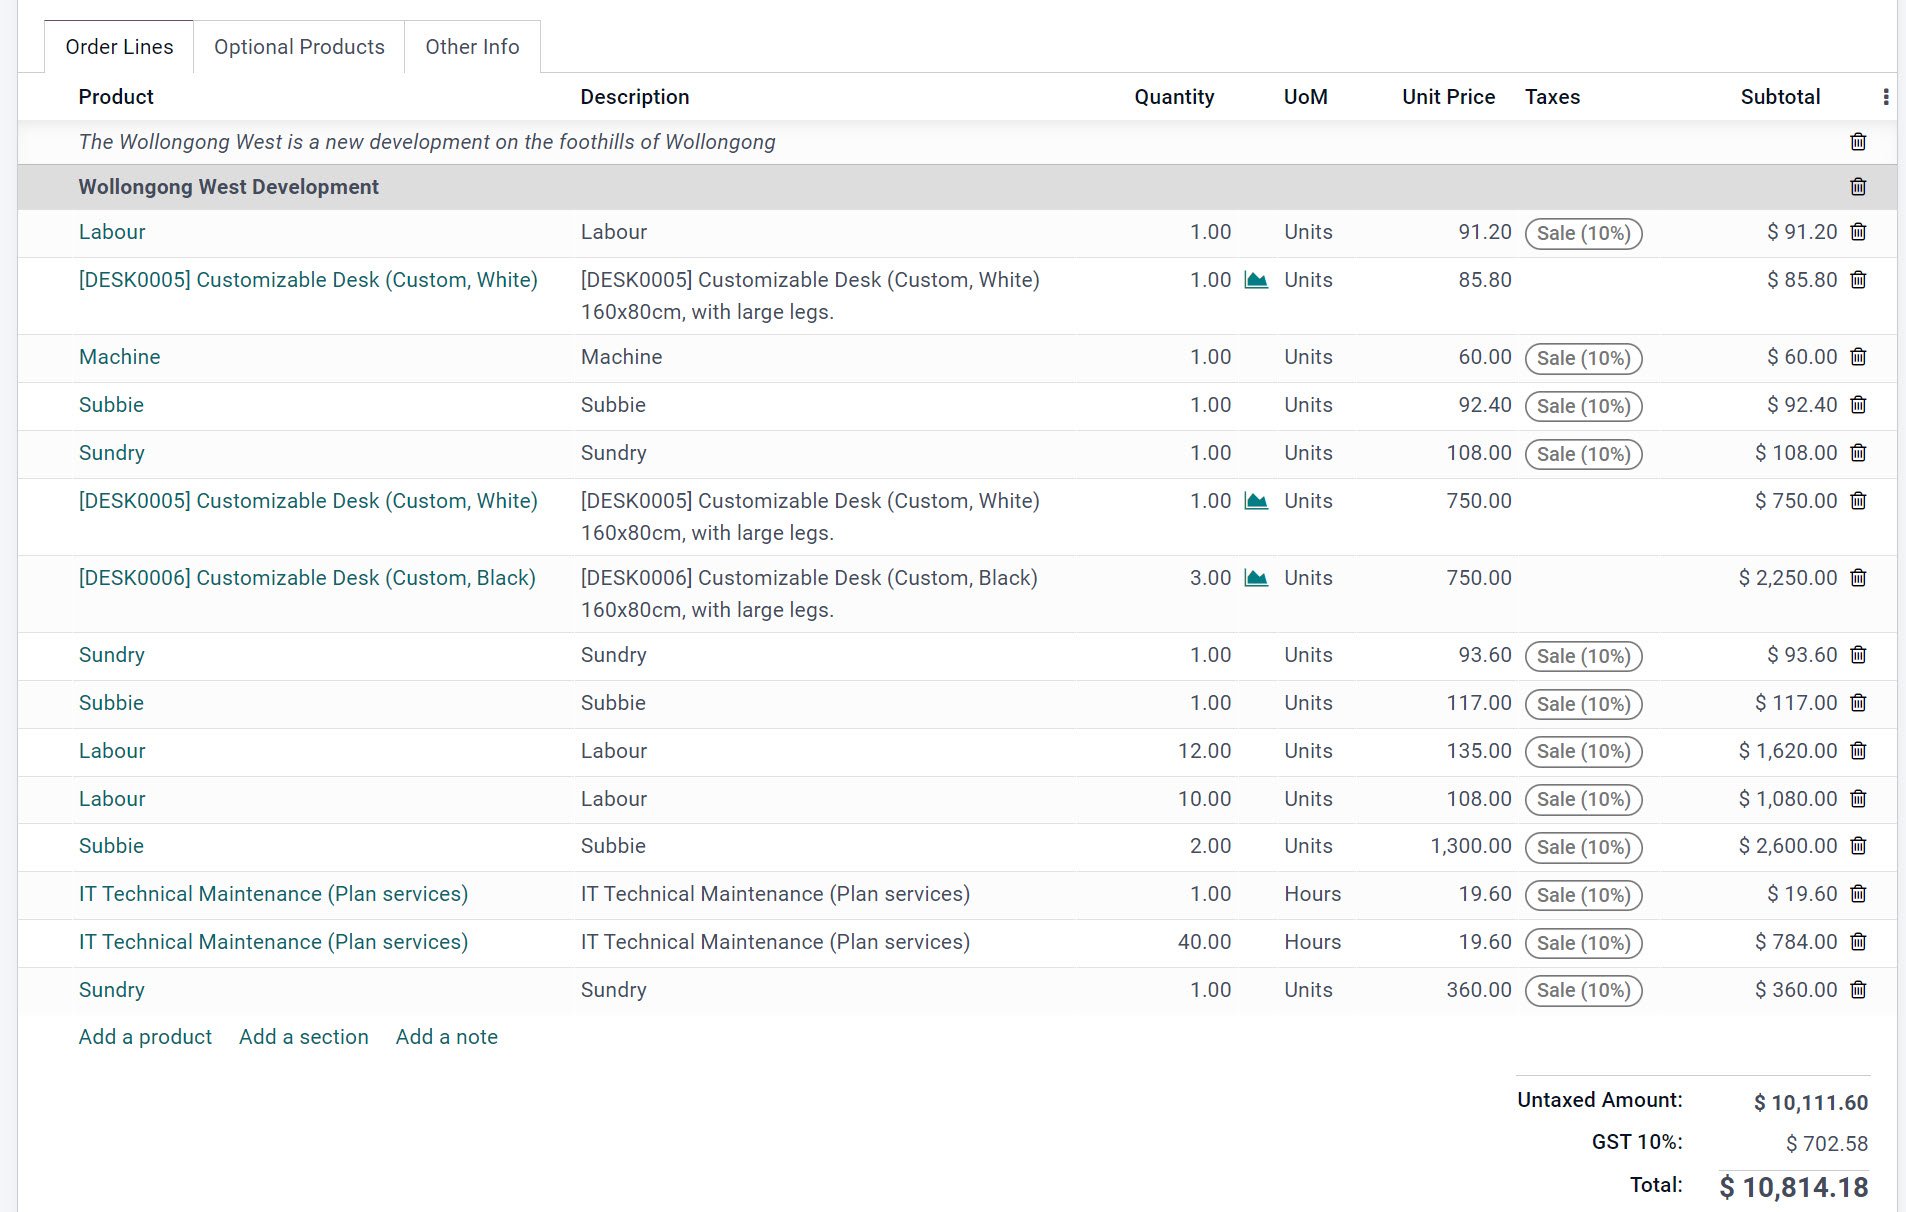1906x1212 pixels.
Task: Open the Other Info tab
Action: click(472, 47)
